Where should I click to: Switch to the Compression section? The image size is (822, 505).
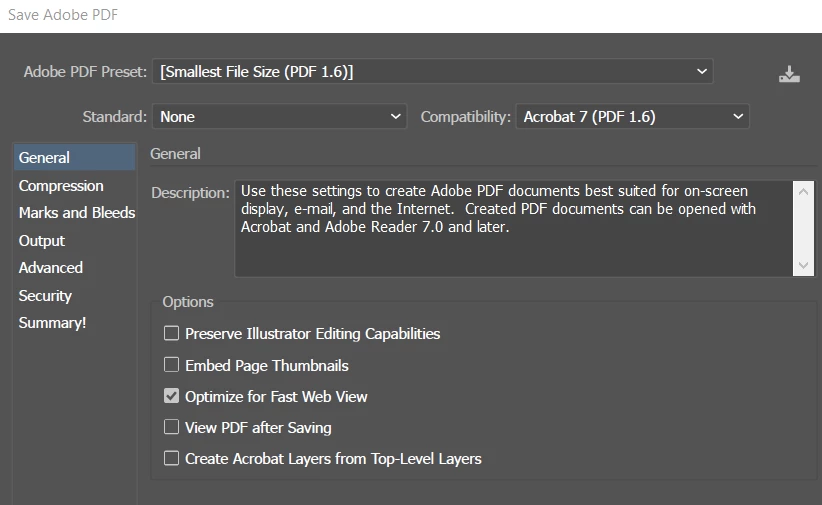74,186
